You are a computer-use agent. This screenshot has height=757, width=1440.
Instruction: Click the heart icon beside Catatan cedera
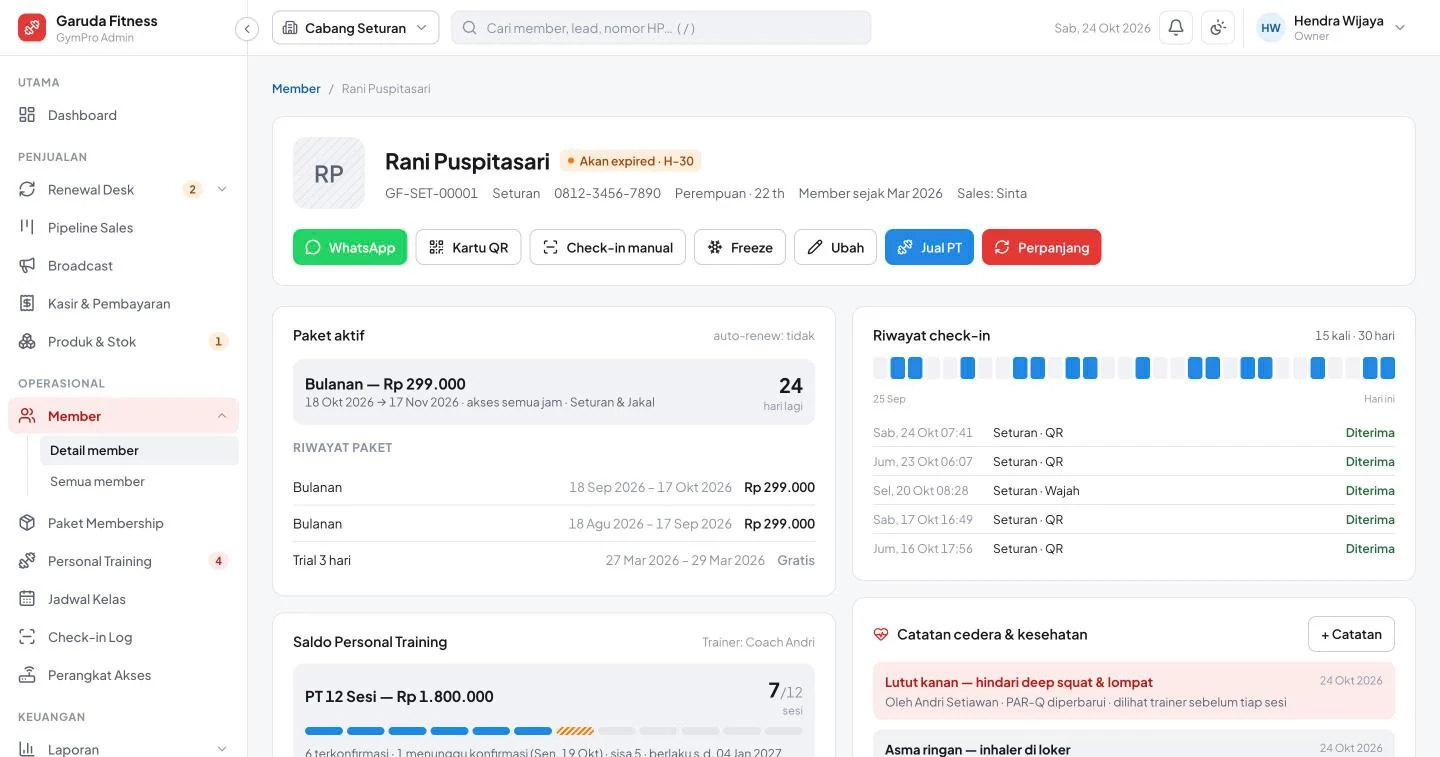pyautogui.click(x=881, y=634)
